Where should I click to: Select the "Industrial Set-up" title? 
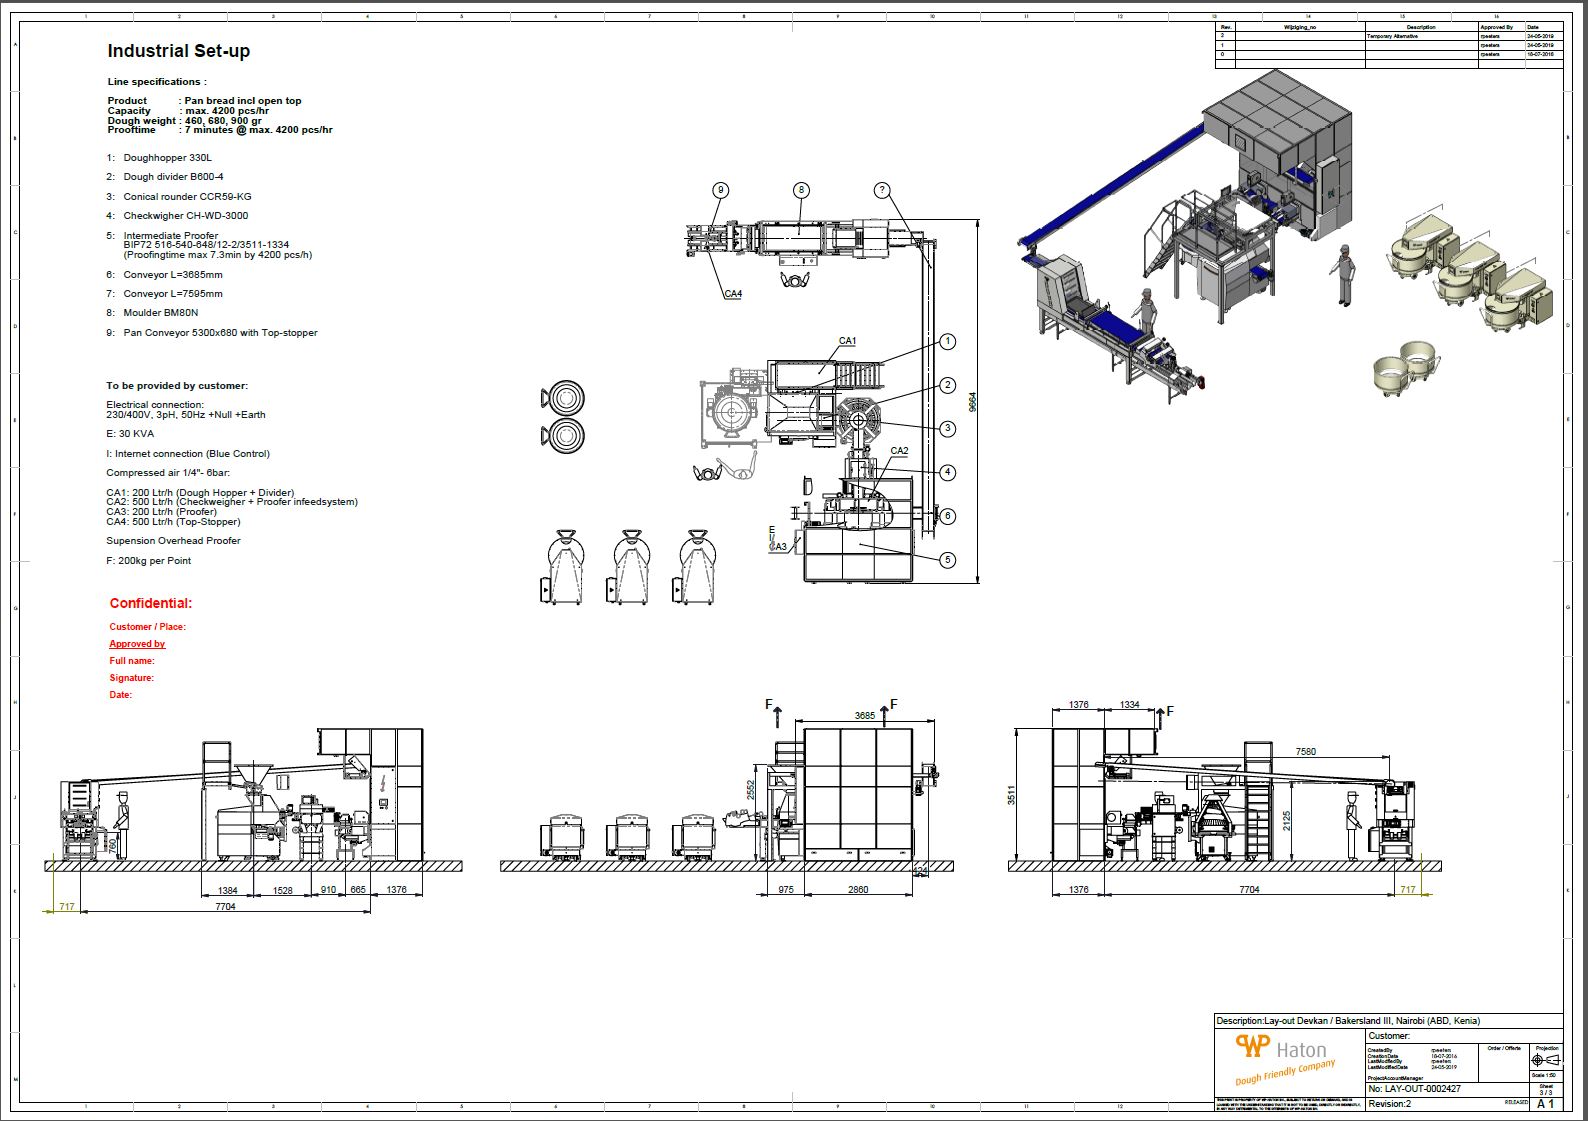click(x=179, y=51)
